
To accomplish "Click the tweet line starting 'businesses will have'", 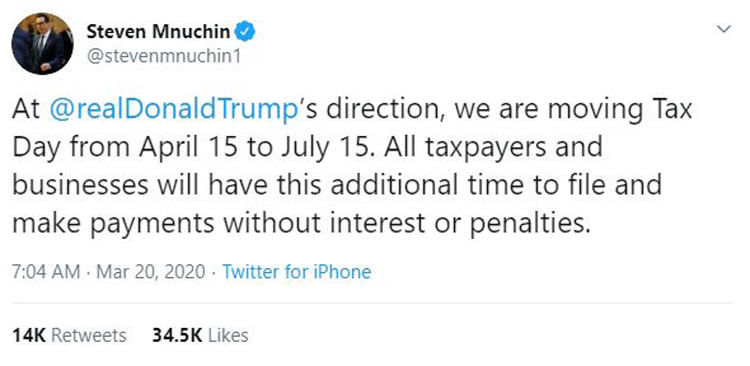I will pos(337,186).
